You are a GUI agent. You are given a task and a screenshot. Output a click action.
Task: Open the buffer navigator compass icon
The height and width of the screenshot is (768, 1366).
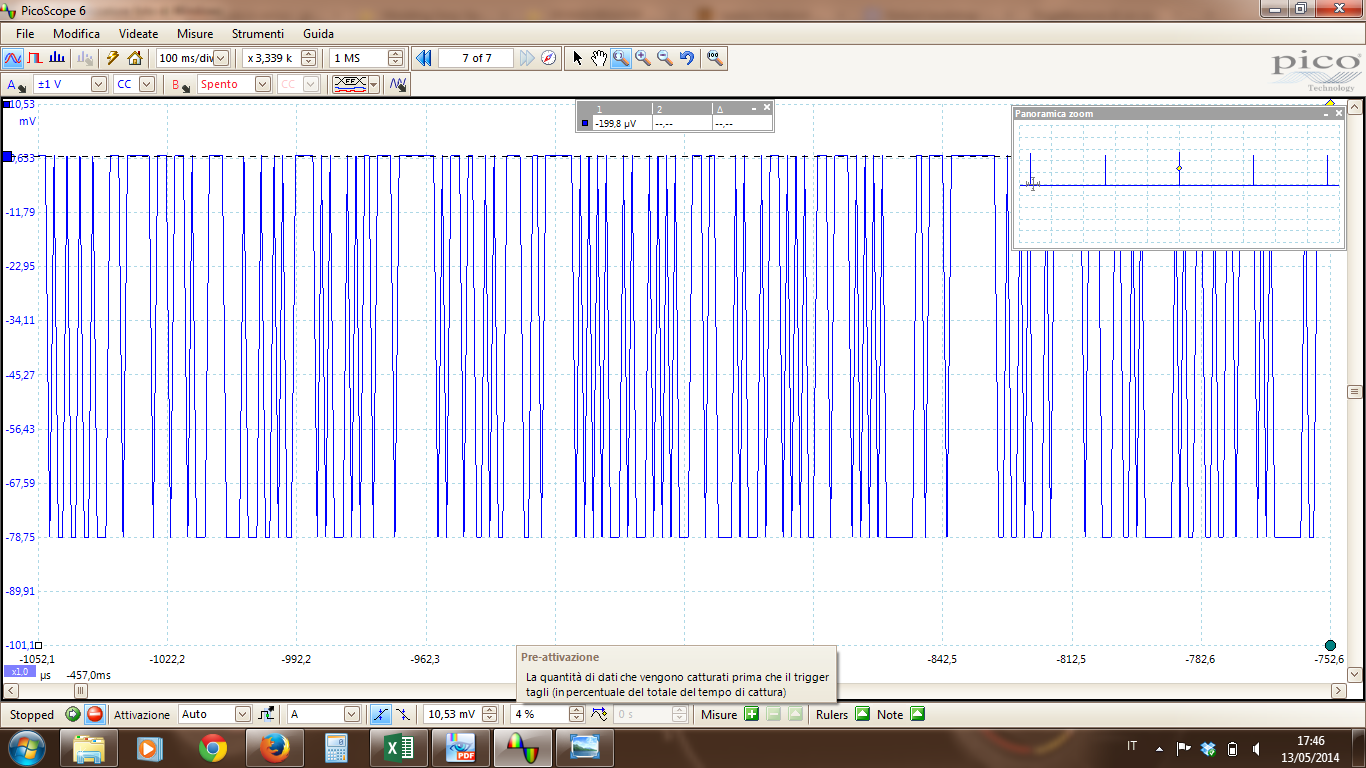tap(549, 58)
